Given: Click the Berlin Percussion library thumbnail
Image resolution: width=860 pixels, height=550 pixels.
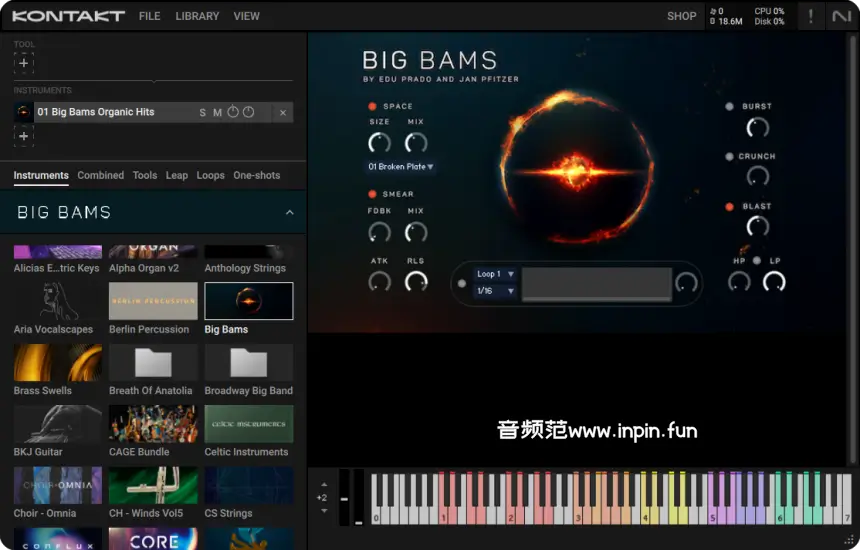Looking at the screenshot, I should pos(153,301).
